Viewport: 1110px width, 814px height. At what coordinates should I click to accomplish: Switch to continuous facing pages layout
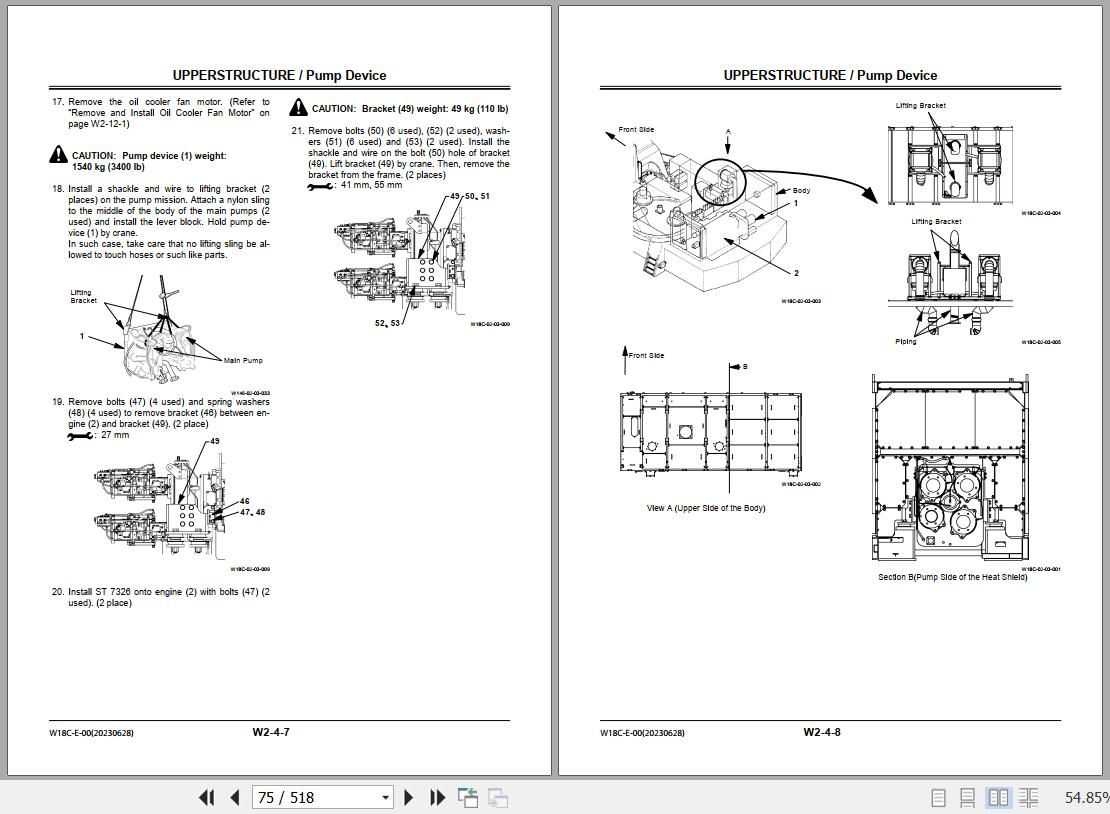click(1028, 798)
